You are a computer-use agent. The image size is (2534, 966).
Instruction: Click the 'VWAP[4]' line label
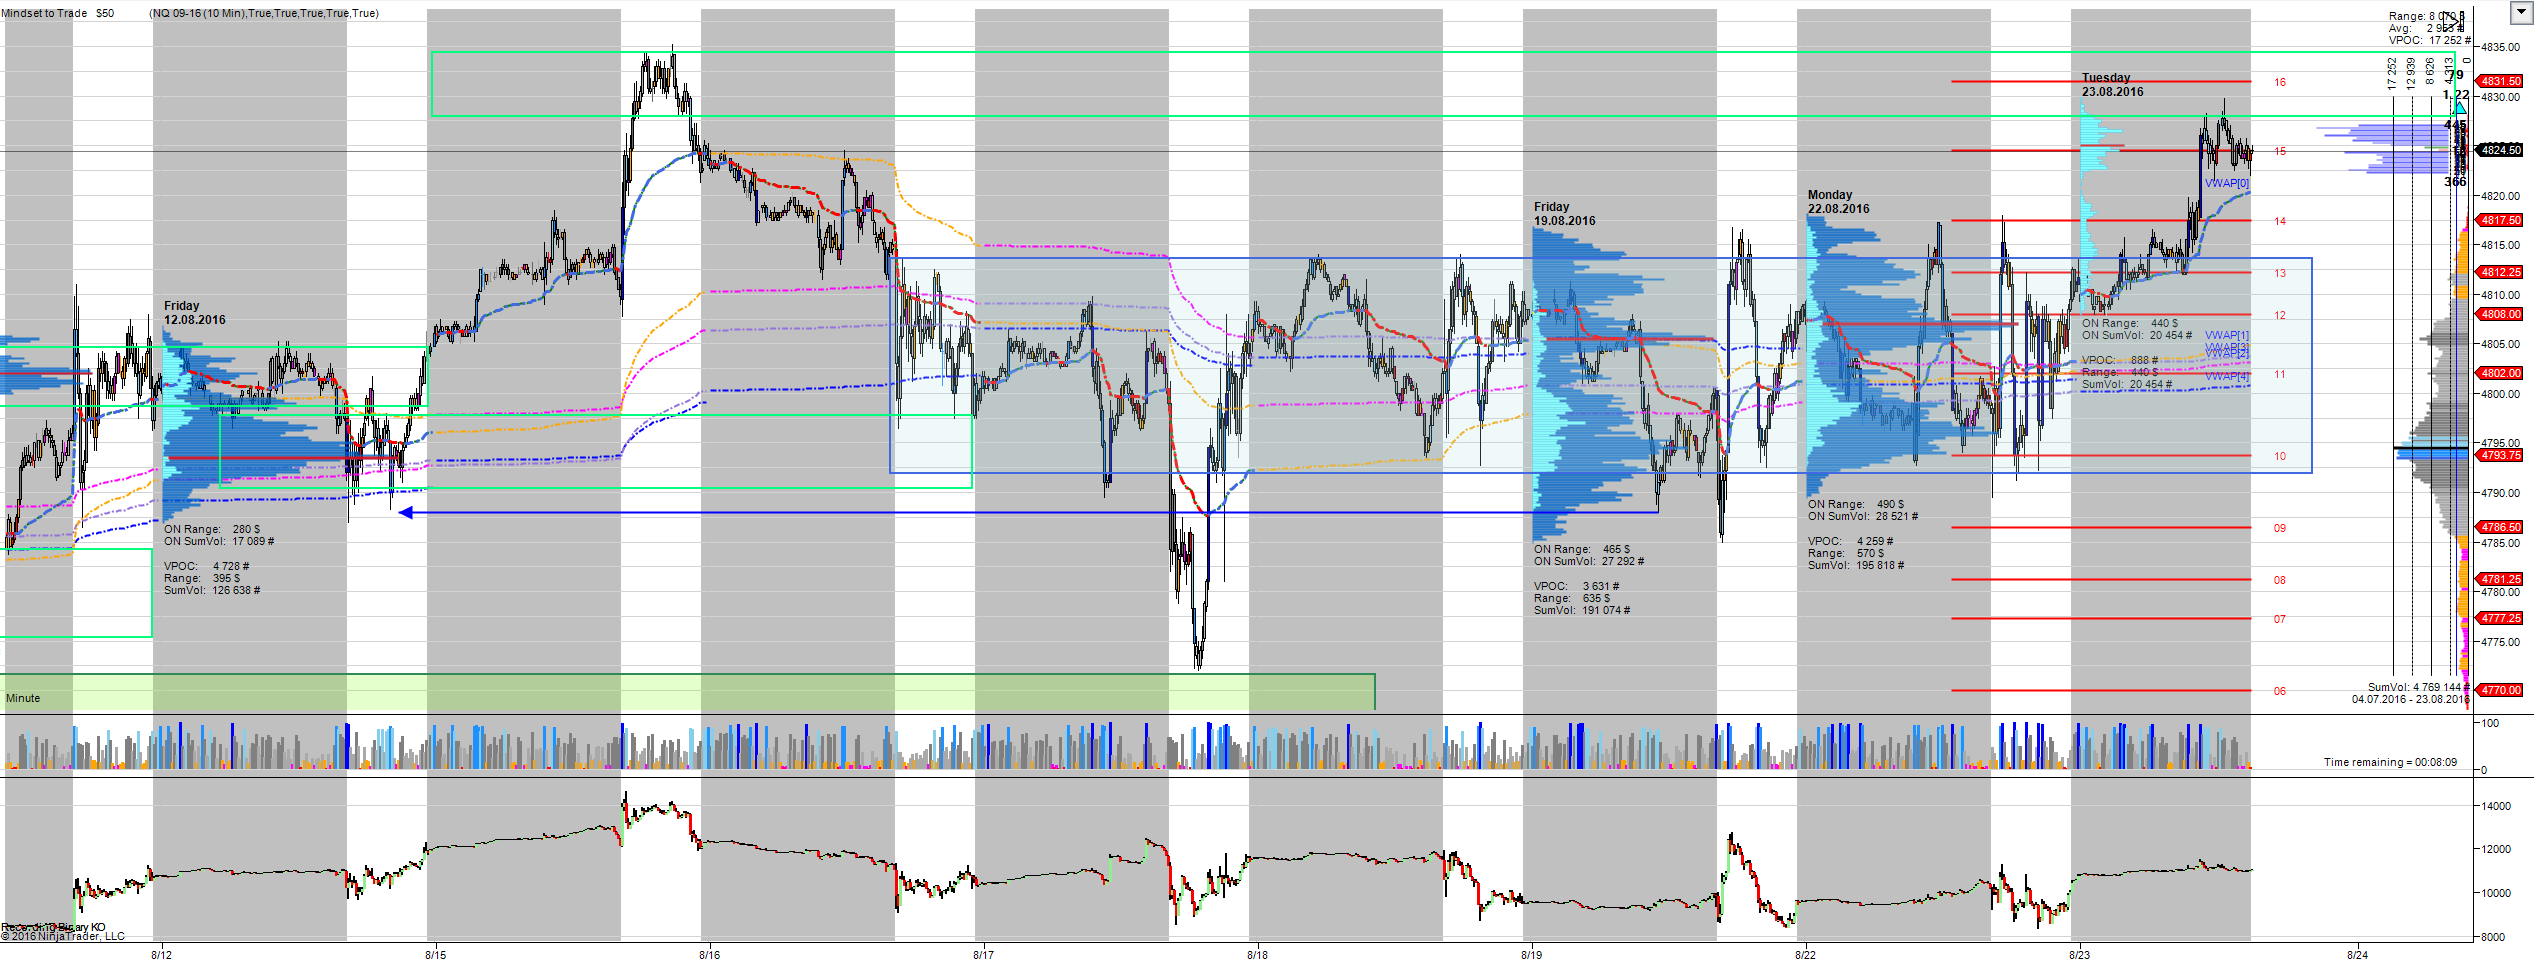click(x=2226, y=377)
